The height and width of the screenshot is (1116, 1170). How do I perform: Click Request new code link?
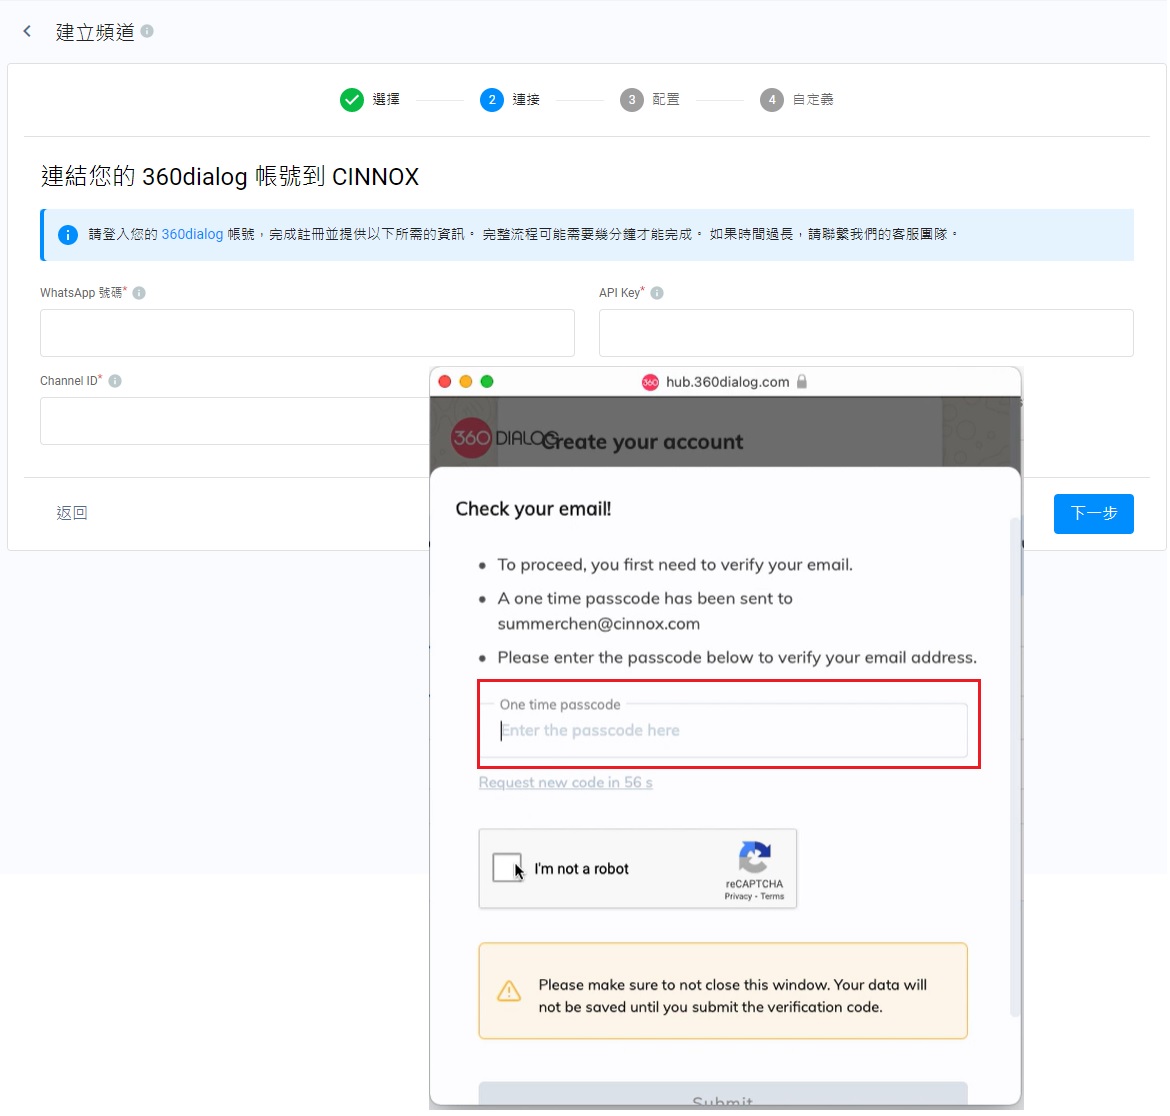(566, 783)
